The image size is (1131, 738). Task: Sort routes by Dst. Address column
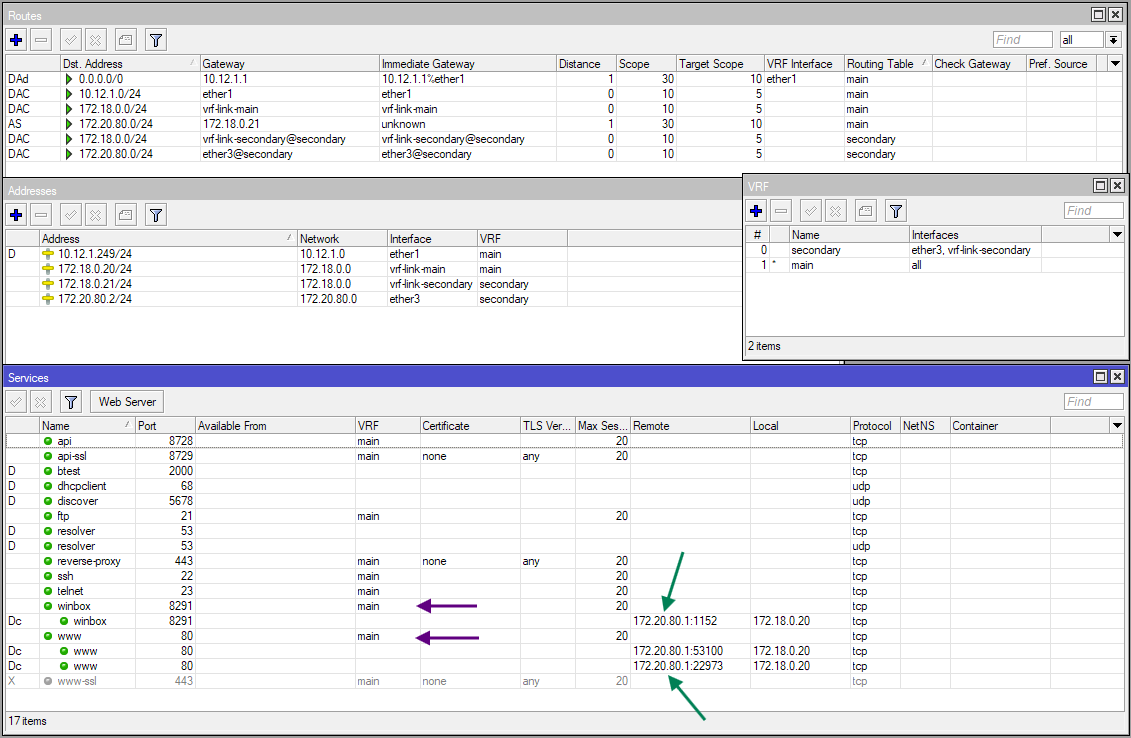(x=129, y=63)
